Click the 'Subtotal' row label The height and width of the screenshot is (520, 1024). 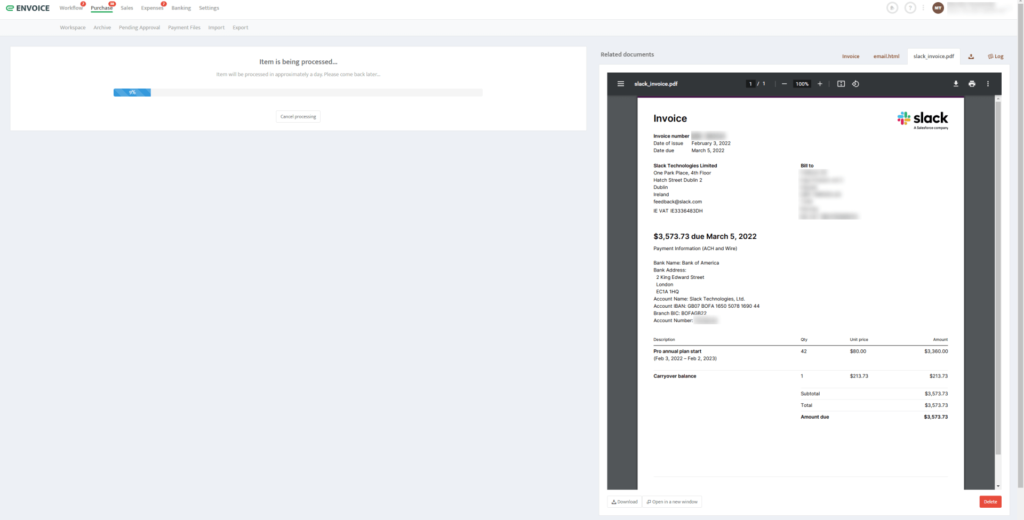810,394
